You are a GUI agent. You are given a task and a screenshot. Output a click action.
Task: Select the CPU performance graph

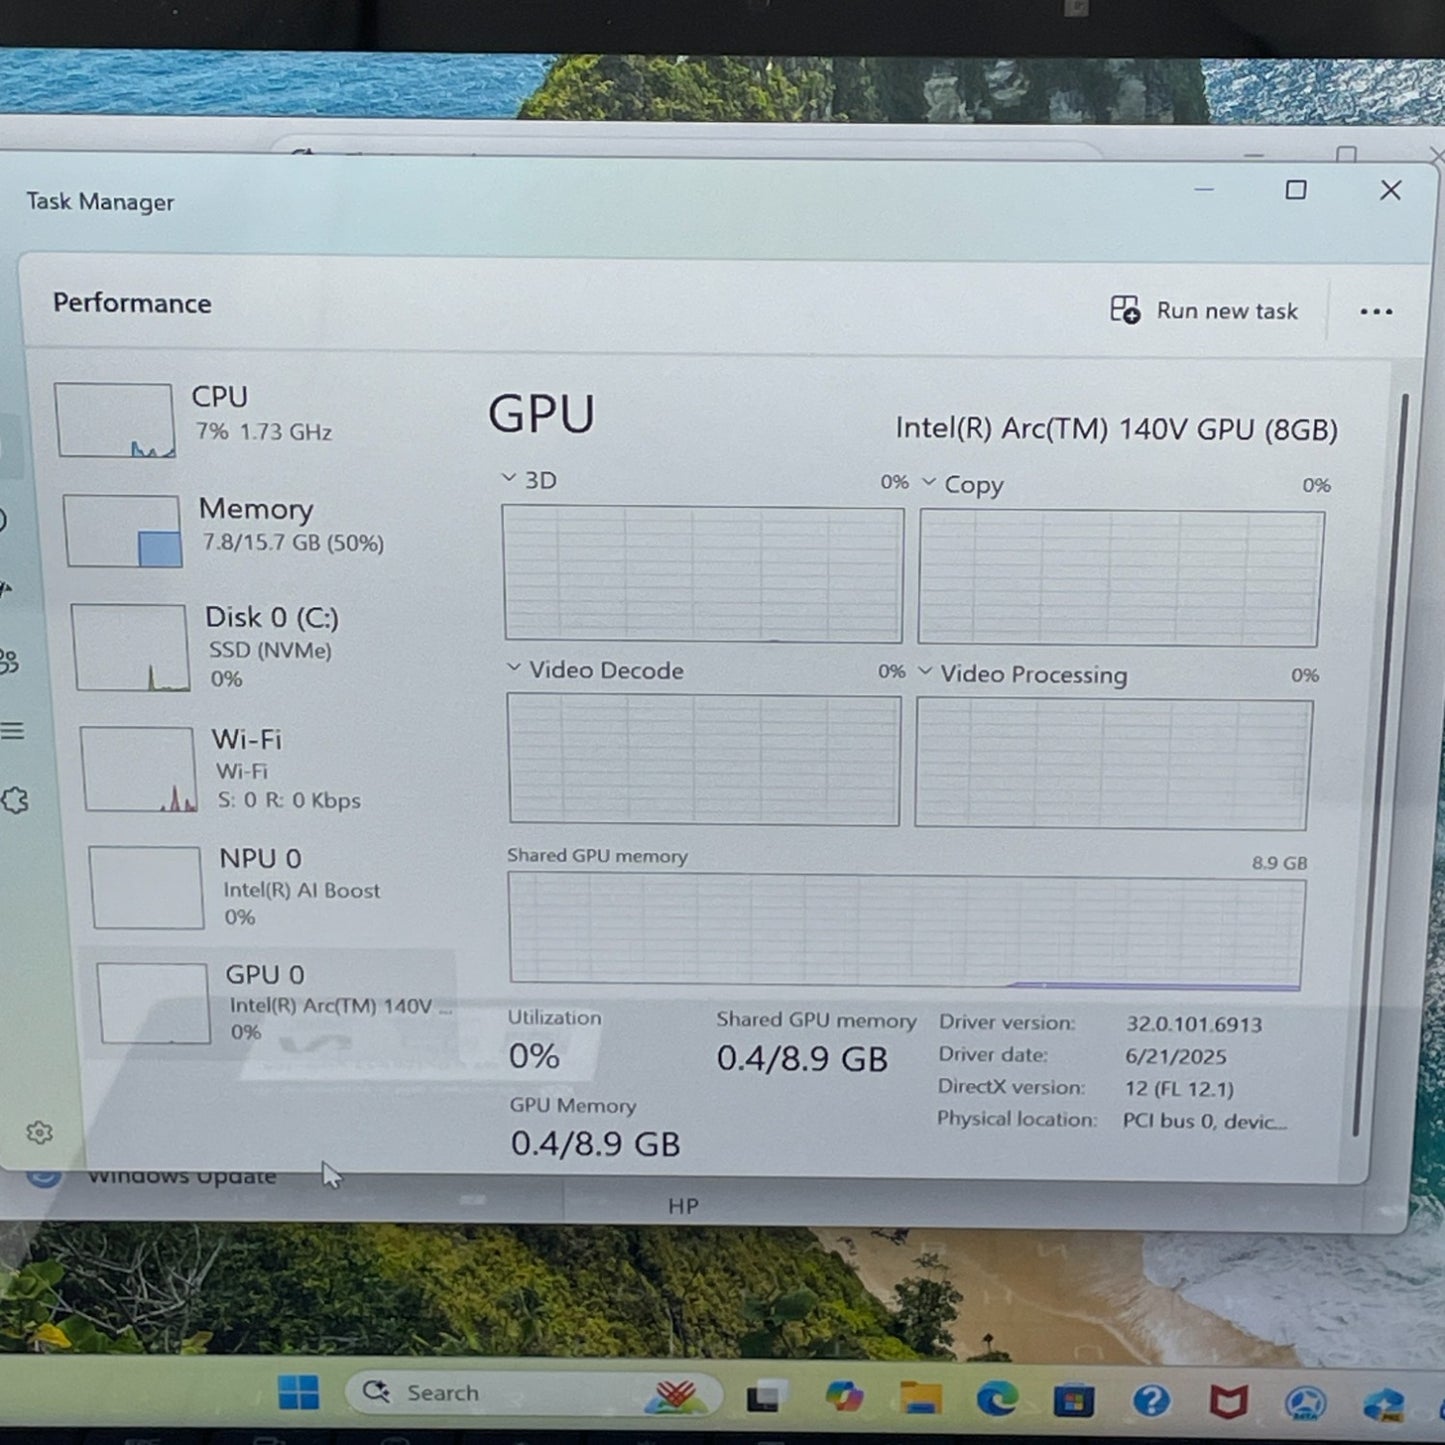click(x=115, y=418)
